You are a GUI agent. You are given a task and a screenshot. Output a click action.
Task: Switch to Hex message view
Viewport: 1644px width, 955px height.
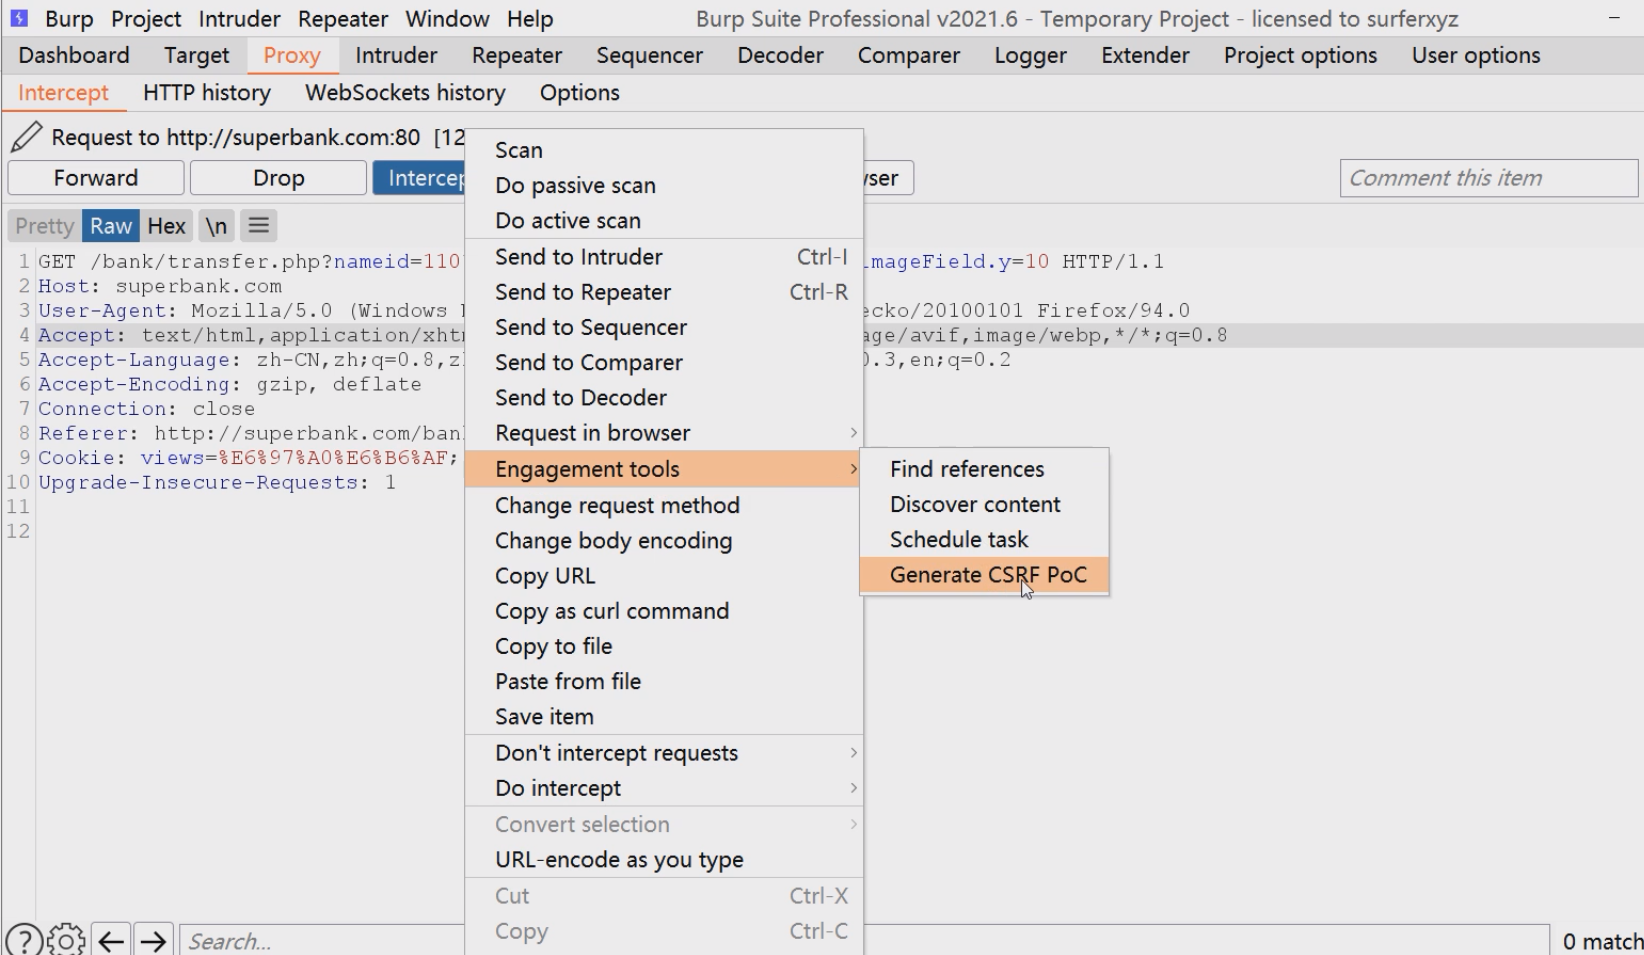click(167, 226)
